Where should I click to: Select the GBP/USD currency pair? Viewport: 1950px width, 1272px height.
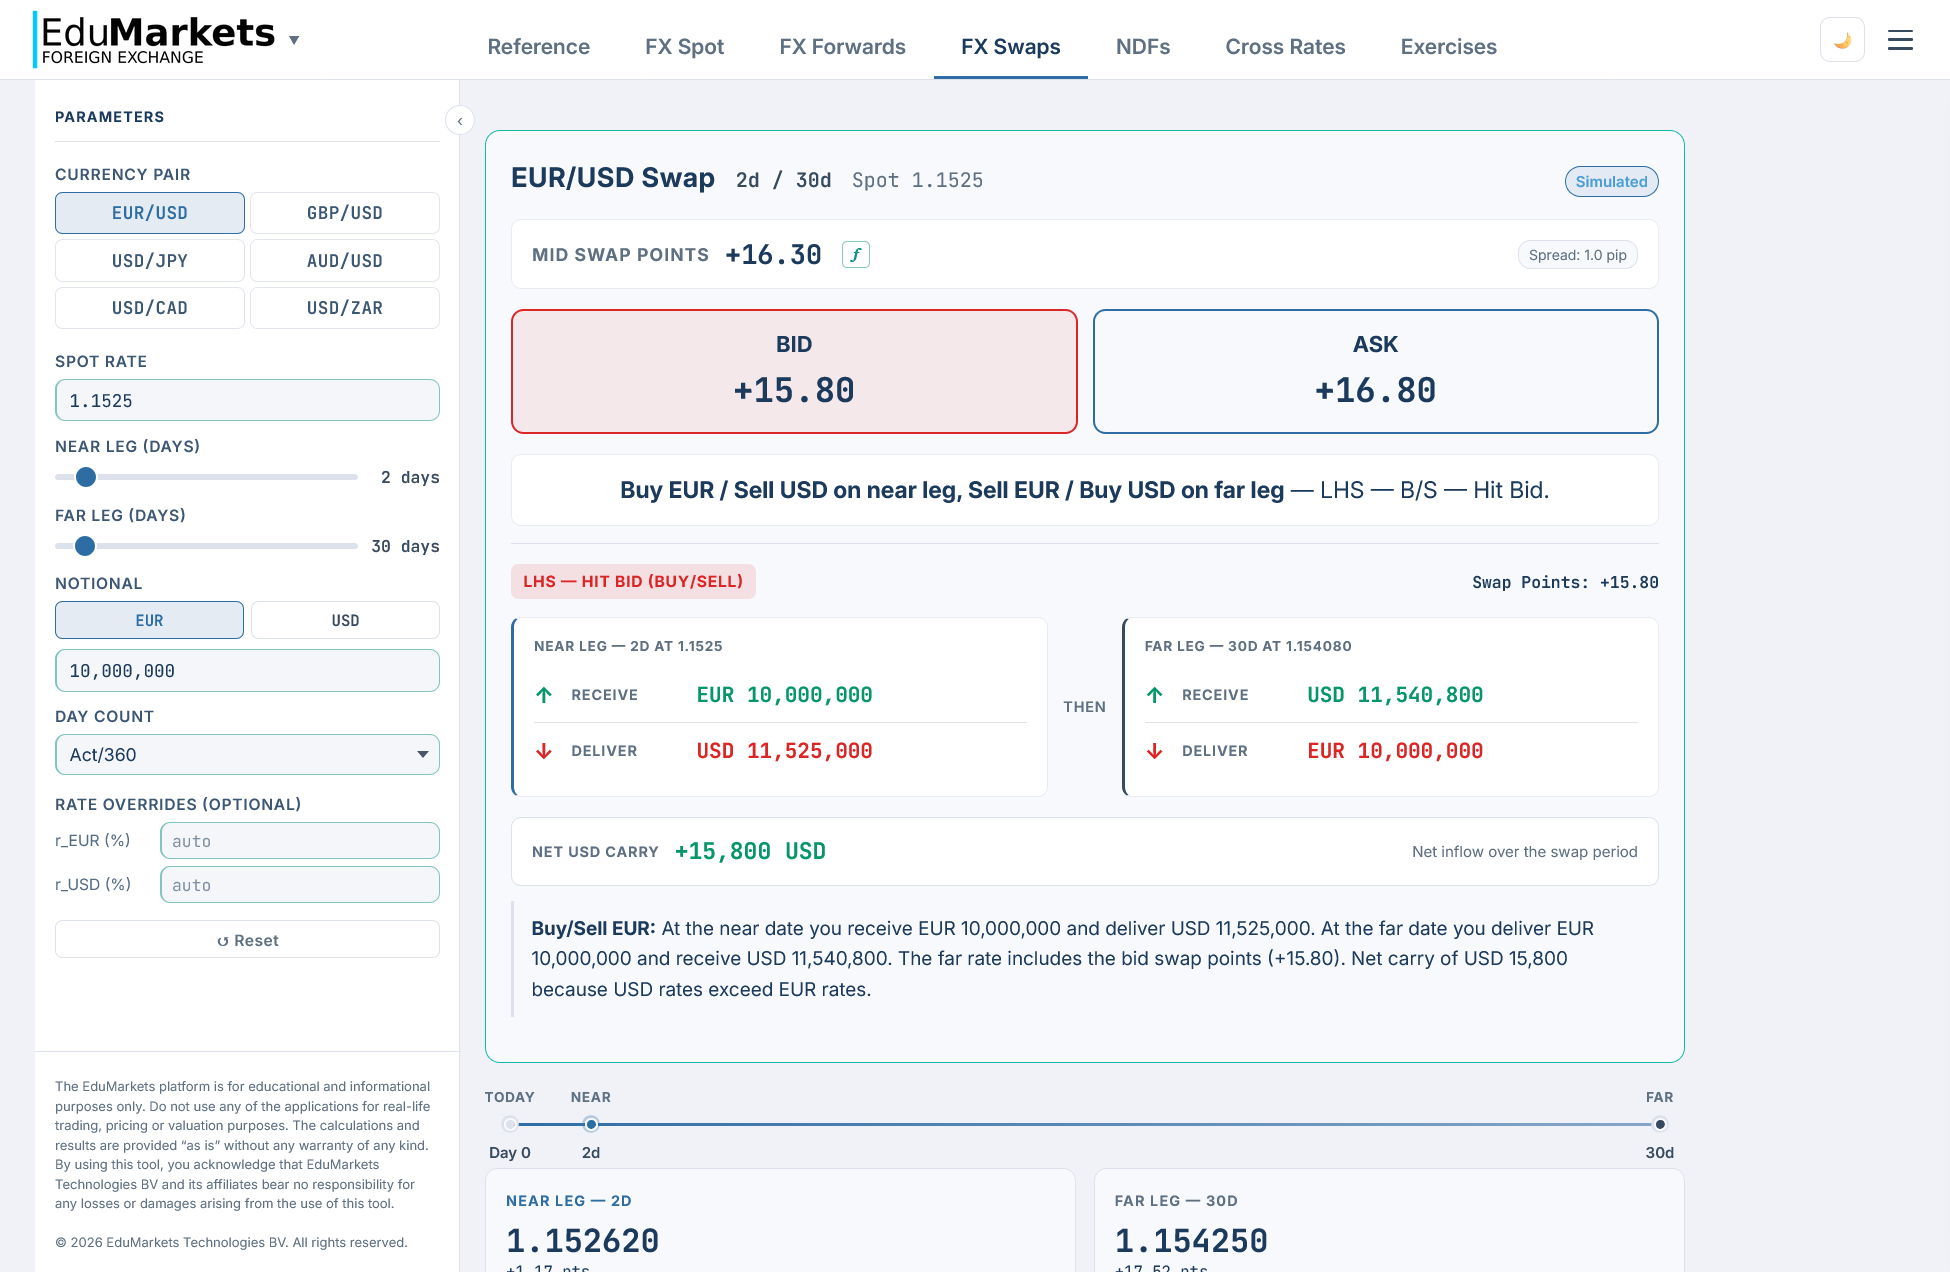click(x=344, y=212)
